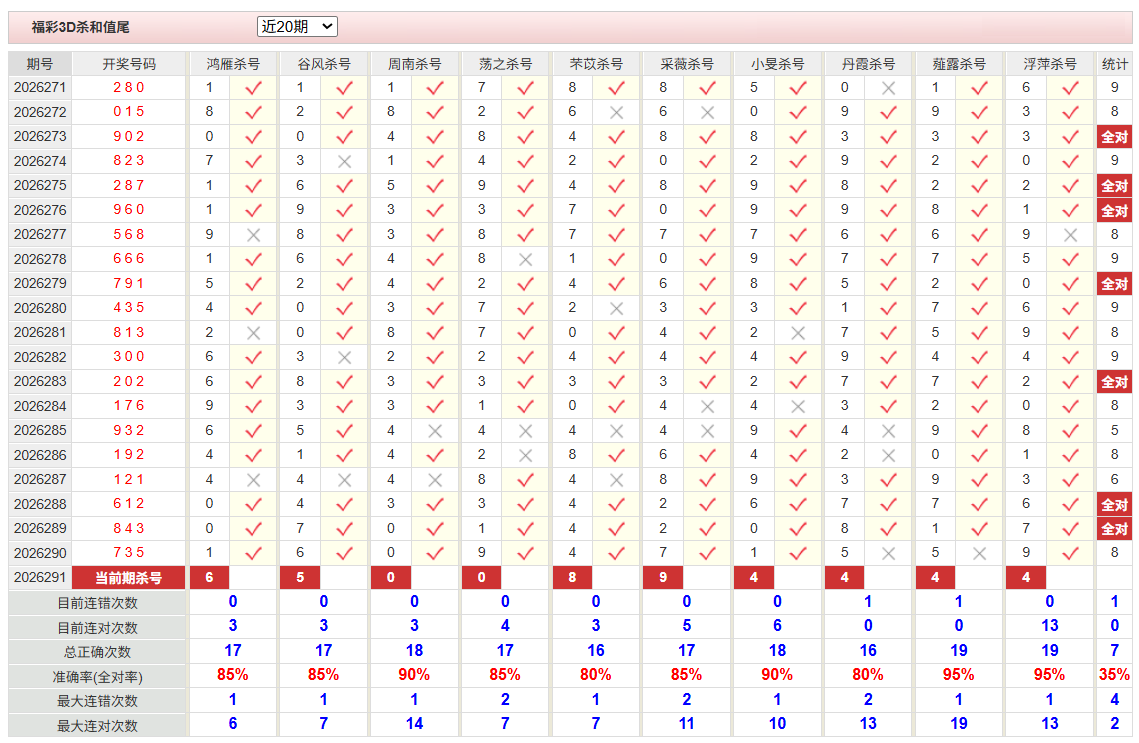The width and height of the screenshot is (1139, 743).
Task: Click the 总正确次数 row label
Action: click(x=97, y=652)
